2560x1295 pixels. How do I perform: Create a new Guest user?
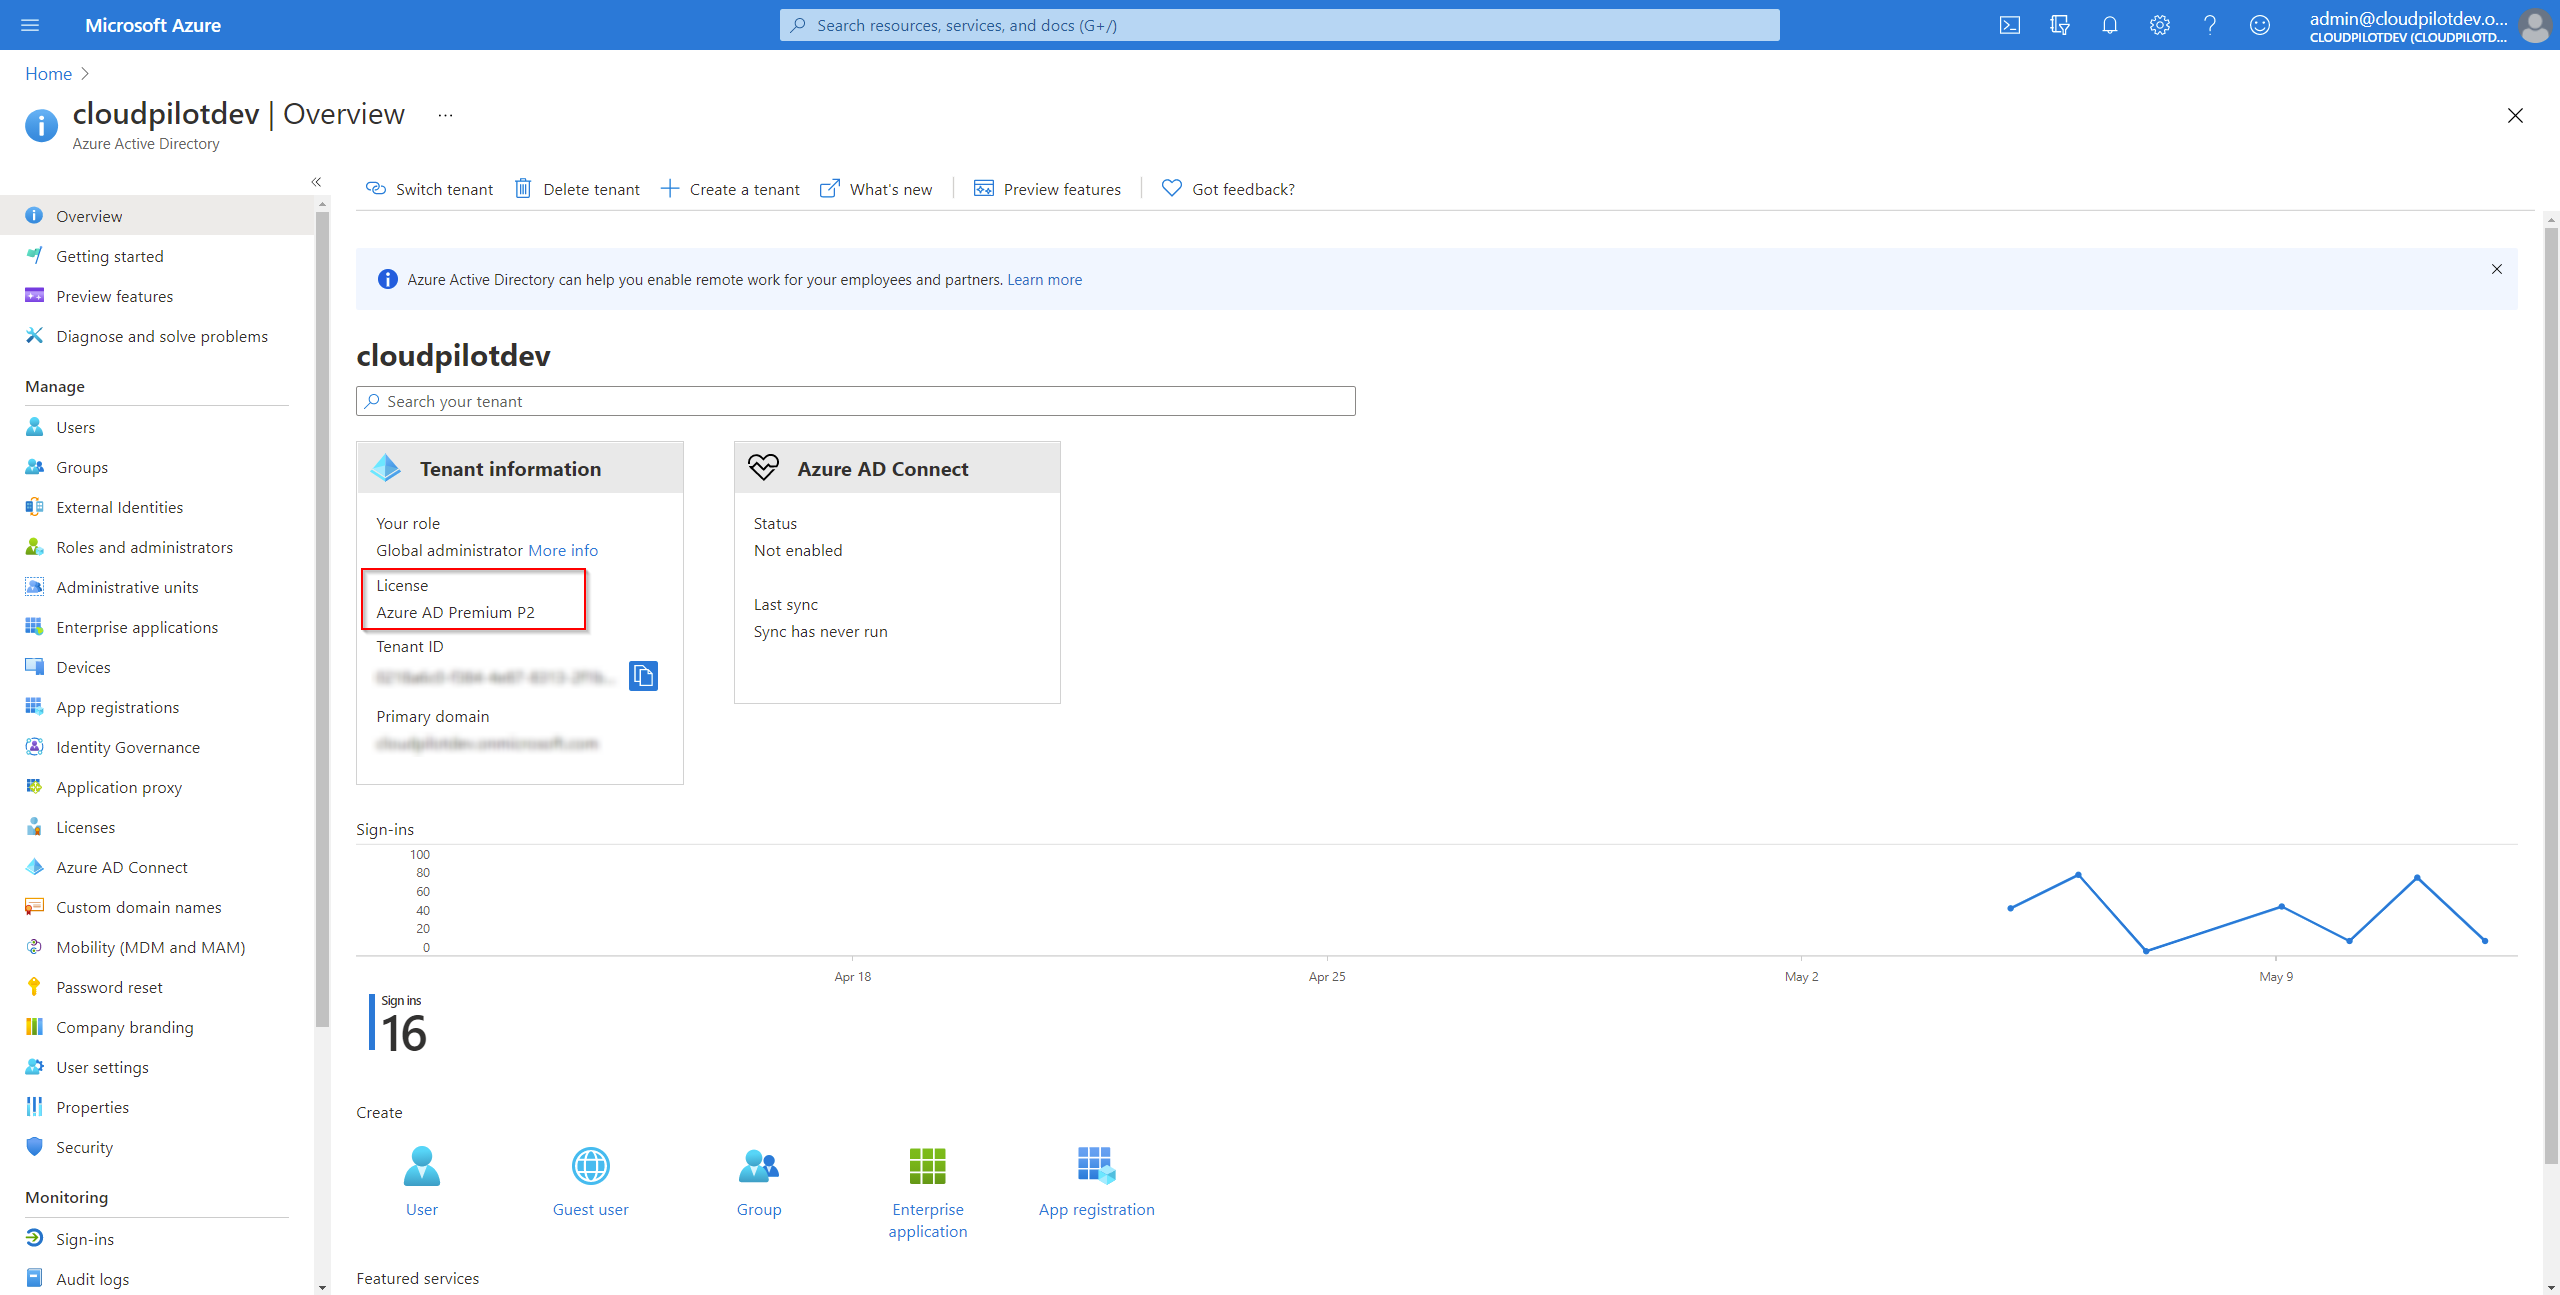590,1181
